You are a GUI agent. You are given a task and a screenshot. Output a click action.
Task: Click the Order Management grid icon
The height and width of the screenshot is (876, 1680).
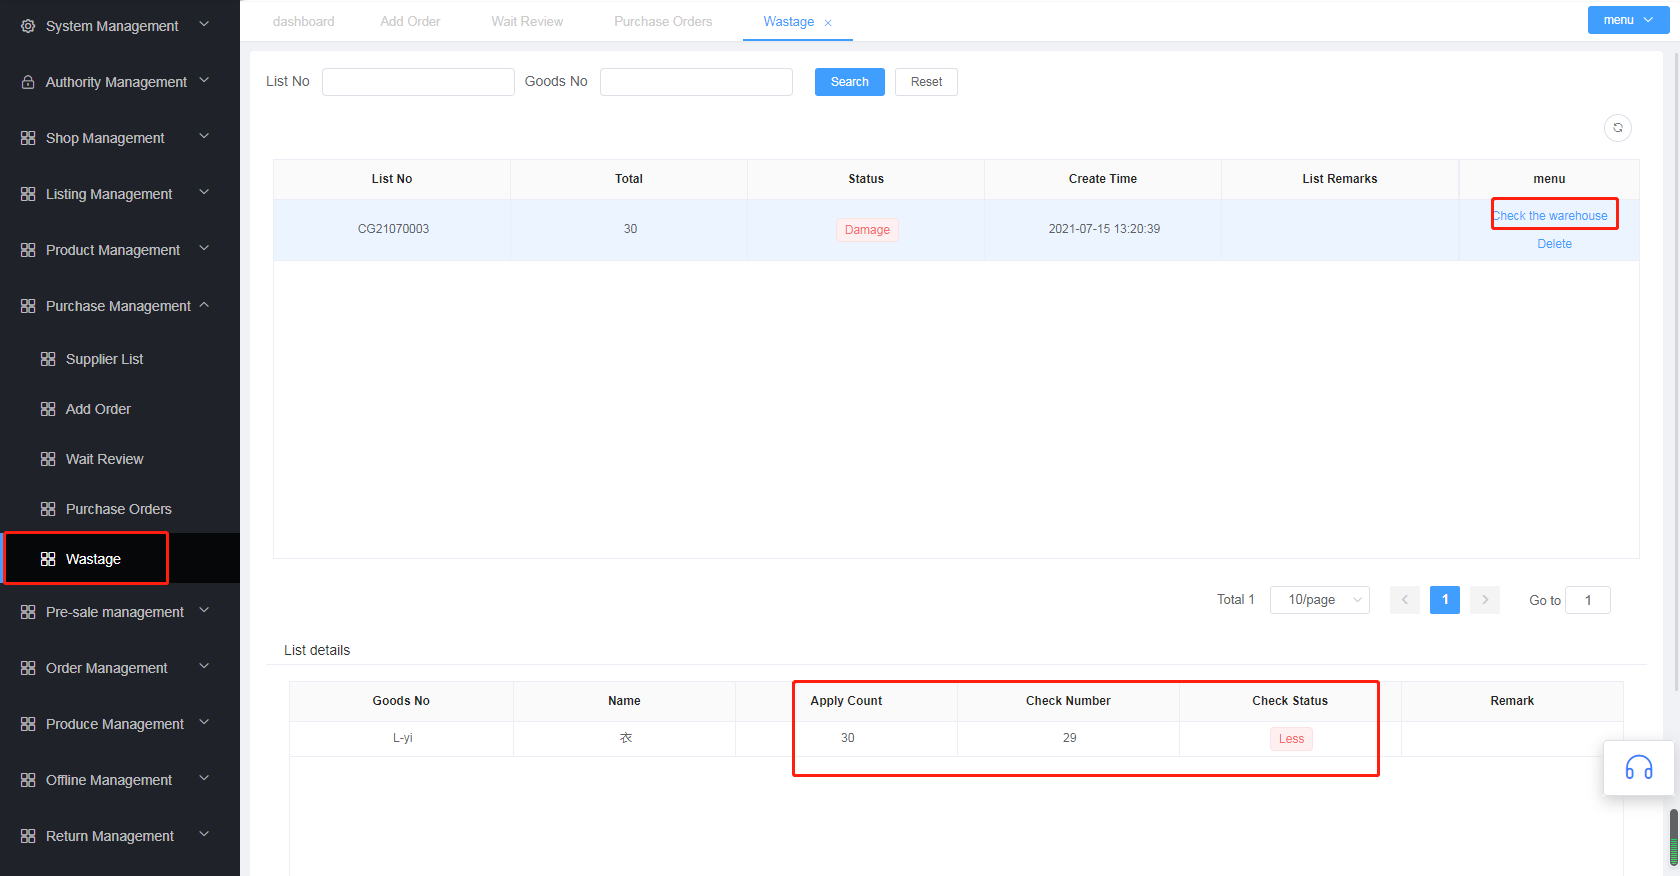(28, 668)
